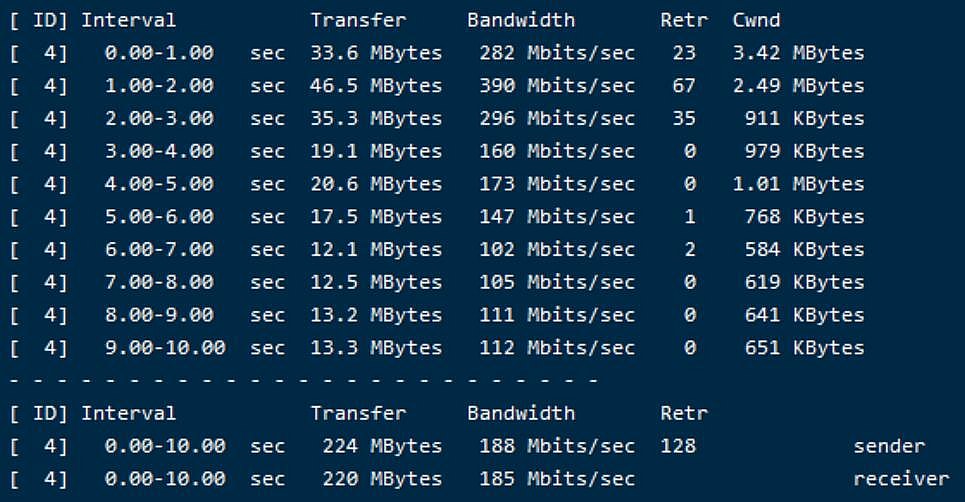Click the 3.42 MBytes Cwnd value

pos(798,53)
